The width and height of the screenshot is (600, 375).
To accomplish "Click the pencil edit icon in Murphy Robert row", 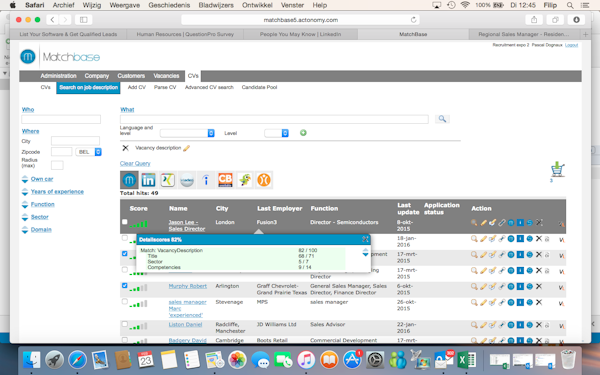I will tap(483, 286).
